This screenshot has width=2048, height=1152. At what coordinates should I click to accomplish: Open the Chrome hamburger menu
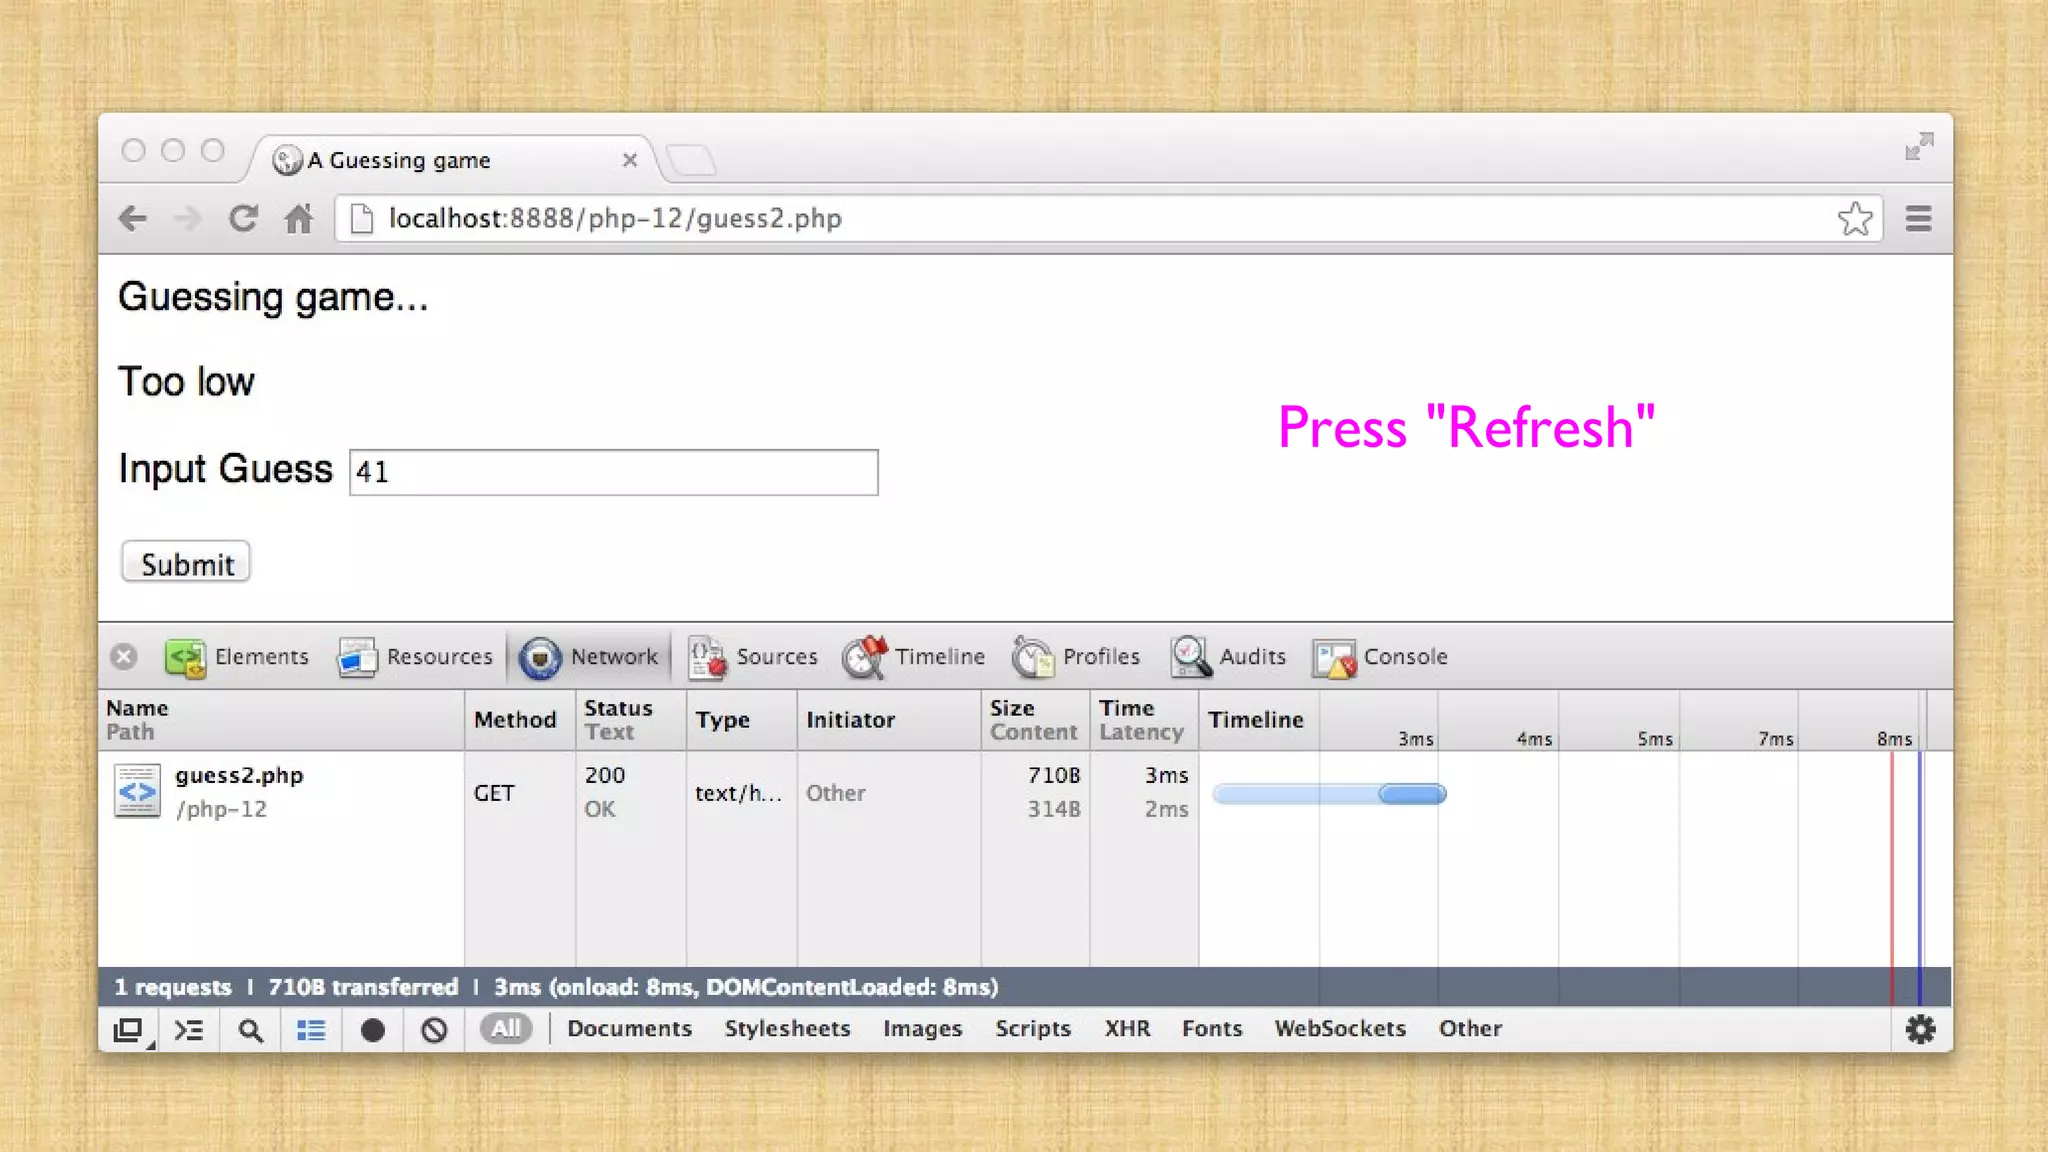1918,218
